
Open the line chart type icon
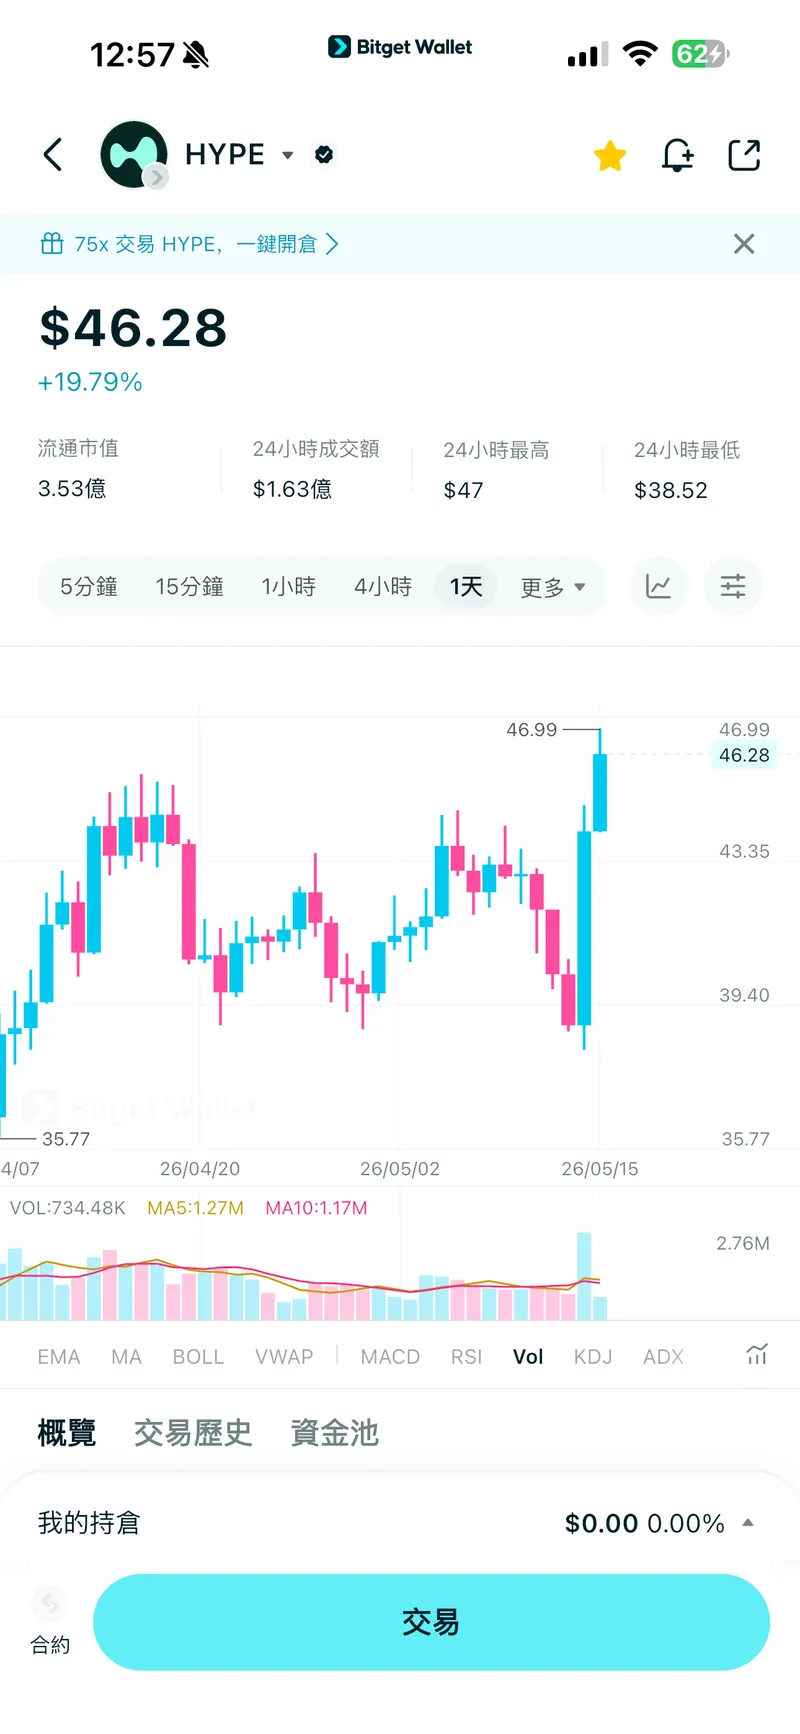[658, 586]
